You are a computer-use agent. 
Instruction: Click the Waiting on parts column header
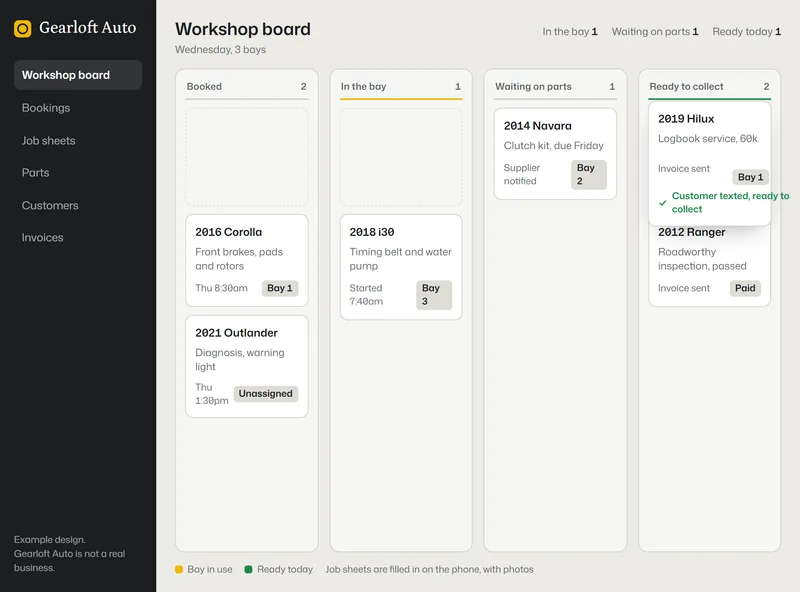(555, 86)
